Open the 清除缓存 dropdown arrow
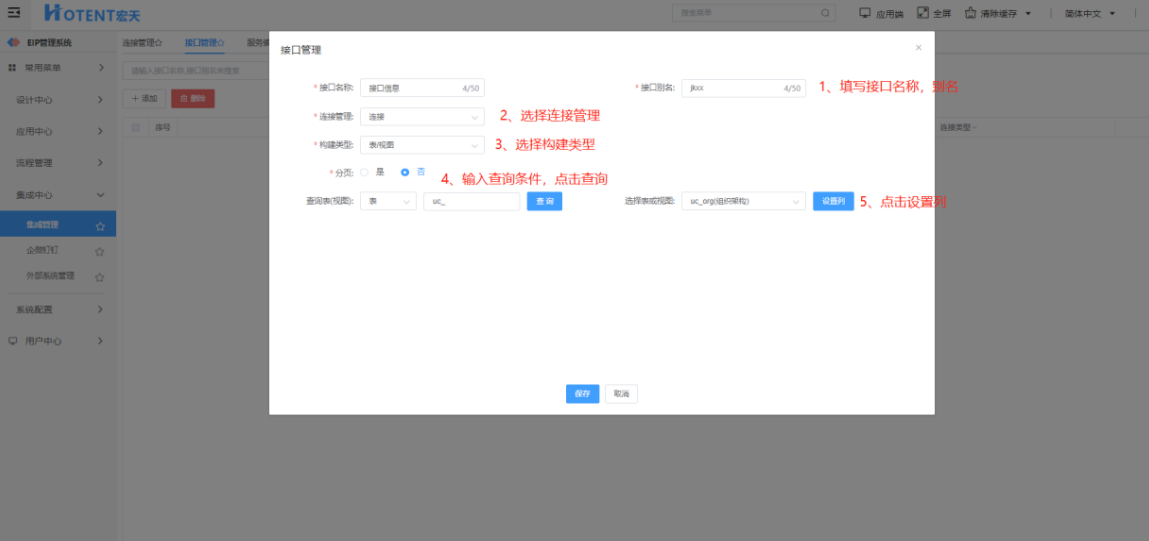 pos(1028,13)
